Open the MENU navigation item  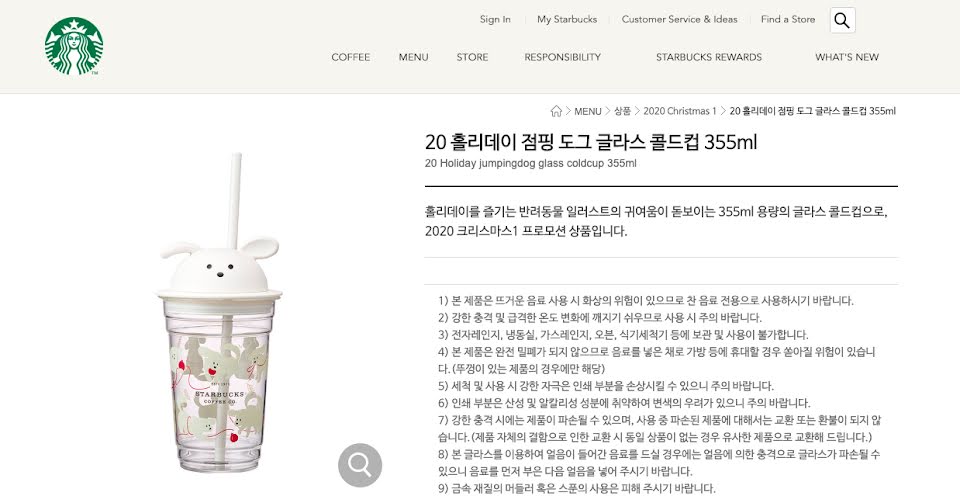click(414, 57)
